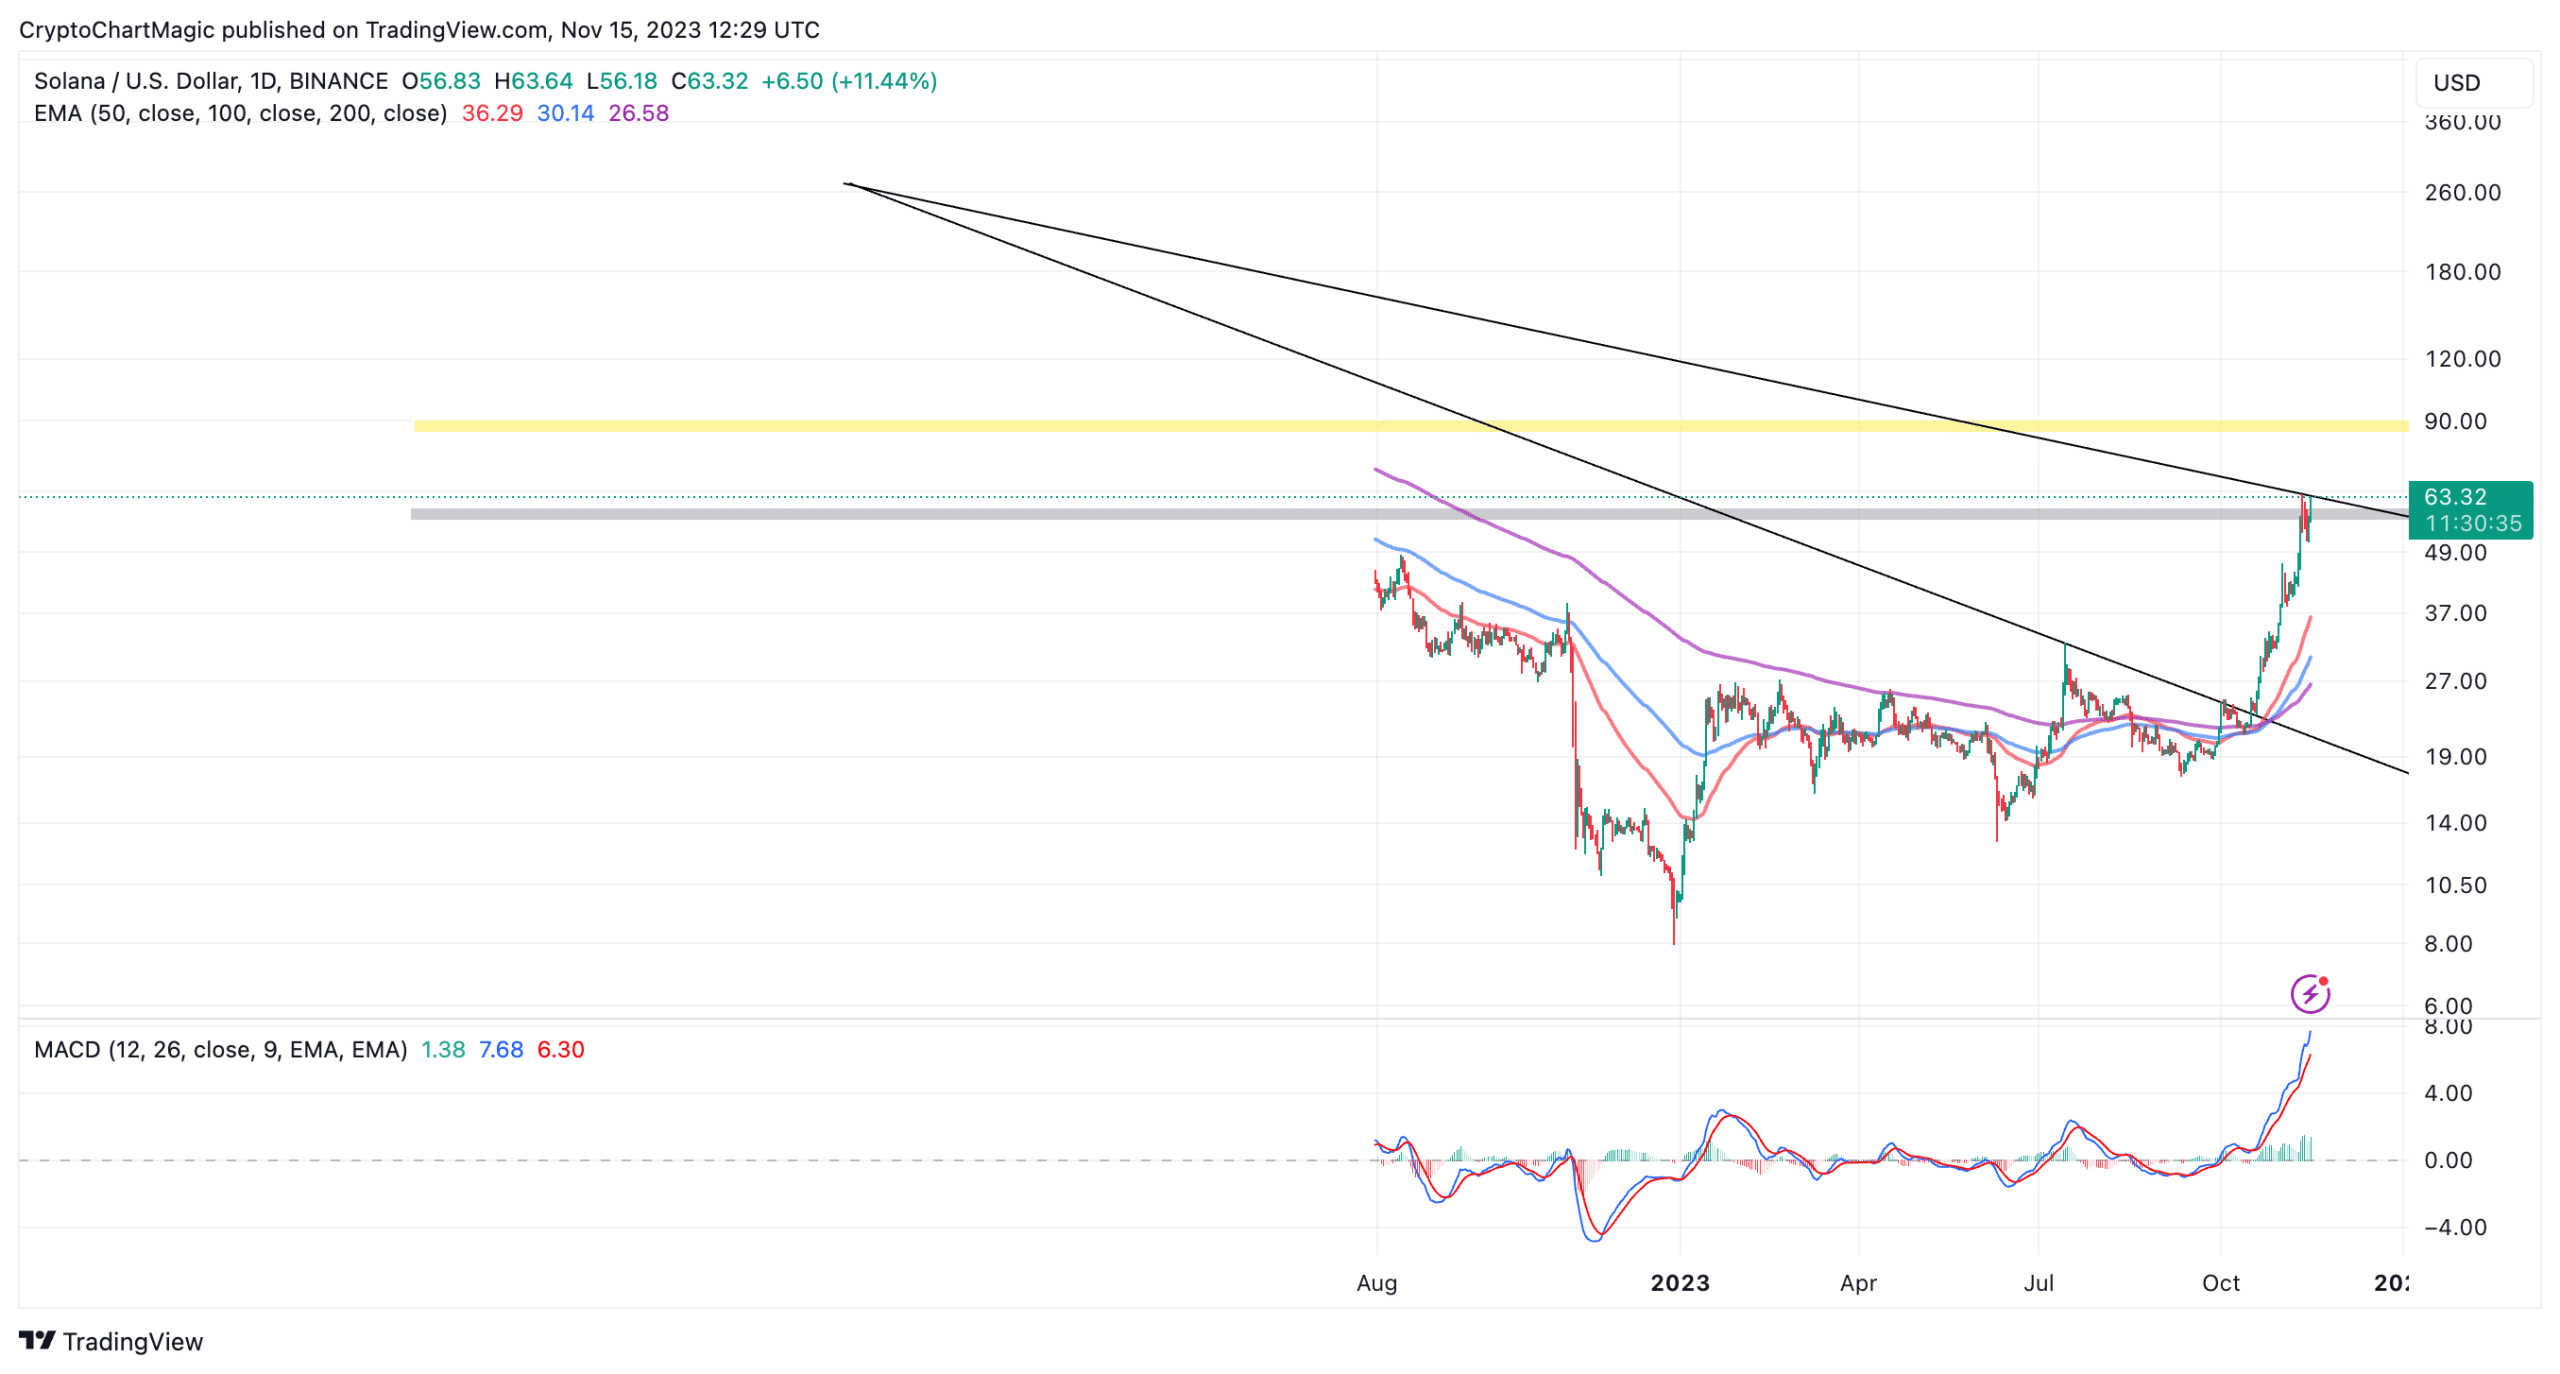The height and width of the screenshot is (1374, 2560).
Task: Click the green 63.32 current price label
Action: pyautogui.click(x=2469, y=509)
